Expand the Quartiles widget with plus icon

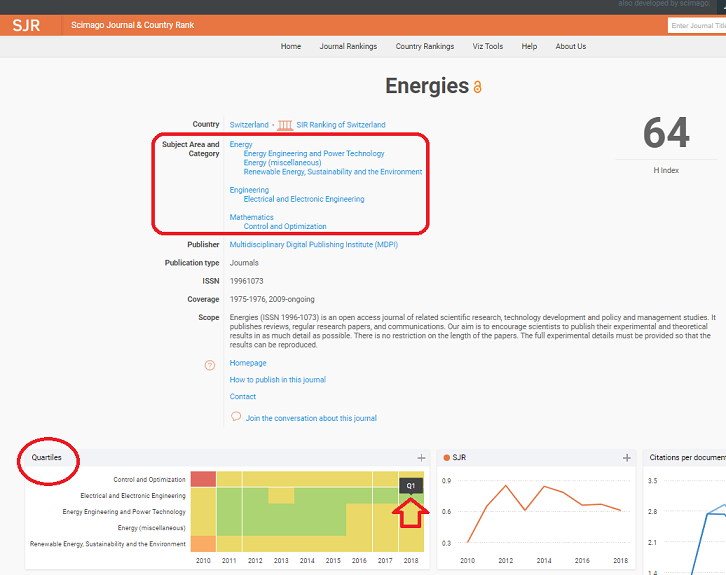point(421,458)
